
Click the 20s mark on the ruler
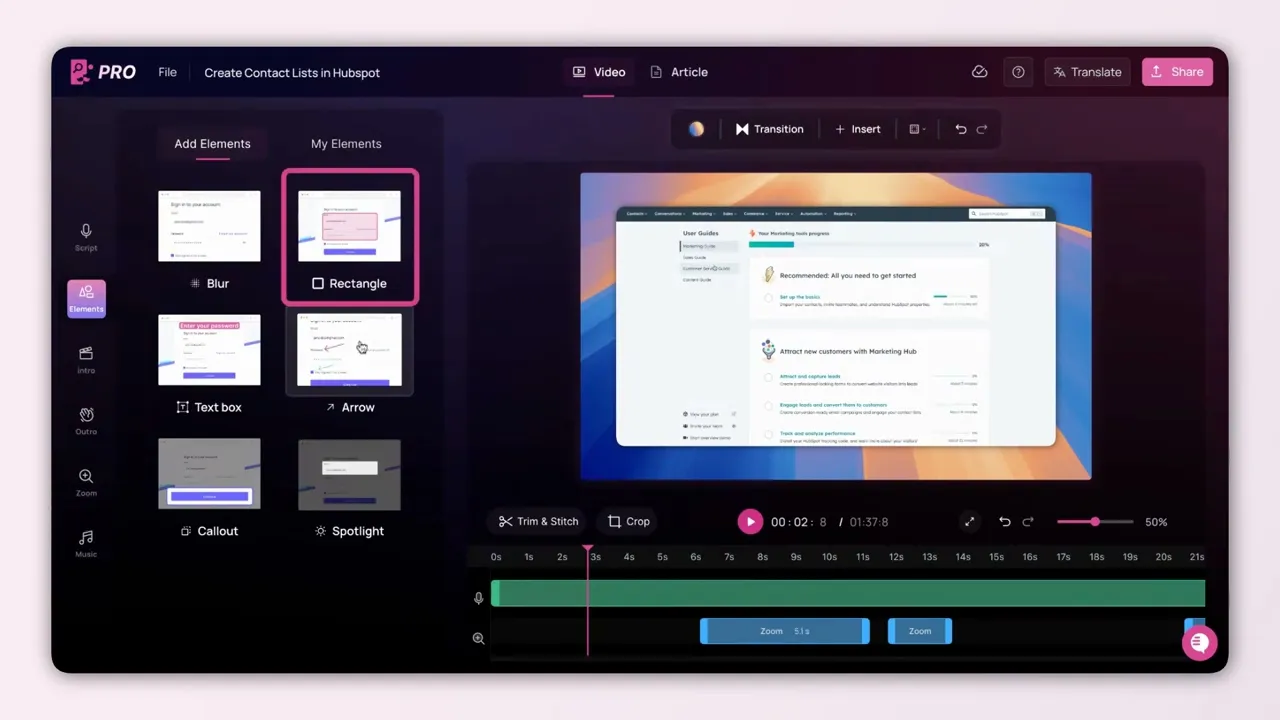click(x=1163, y=557)
